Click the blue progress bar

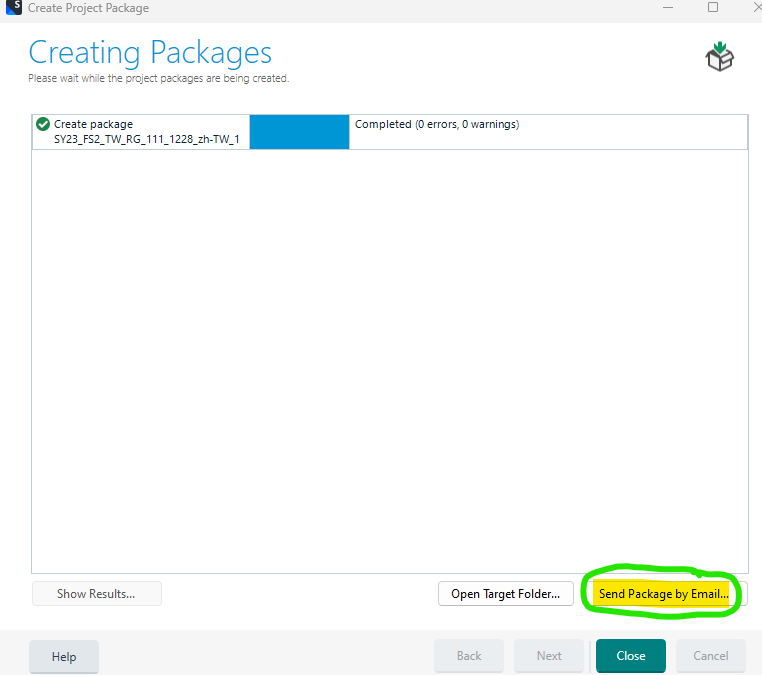299,132
